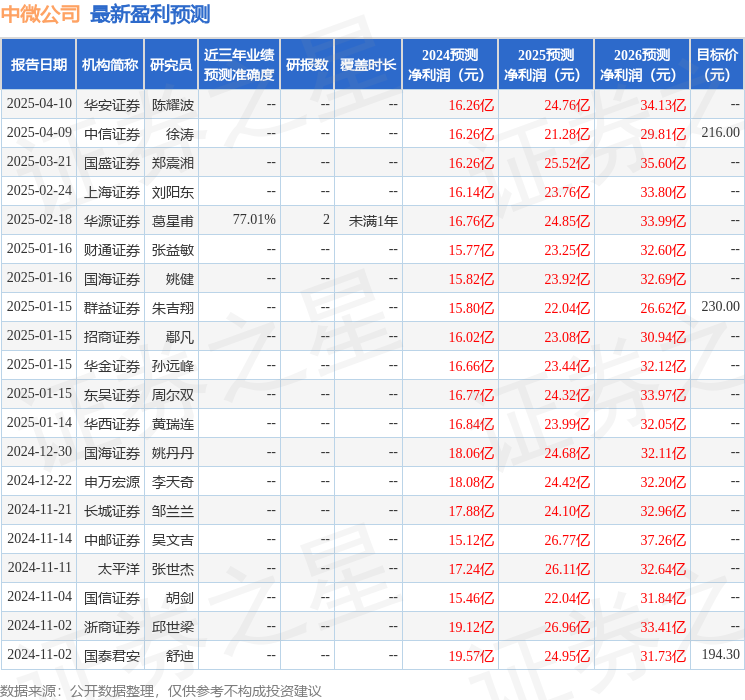Click the 19.57亿 forecast value
The height and width of the screenshot is (700, 745).
(x=471, y=656)
